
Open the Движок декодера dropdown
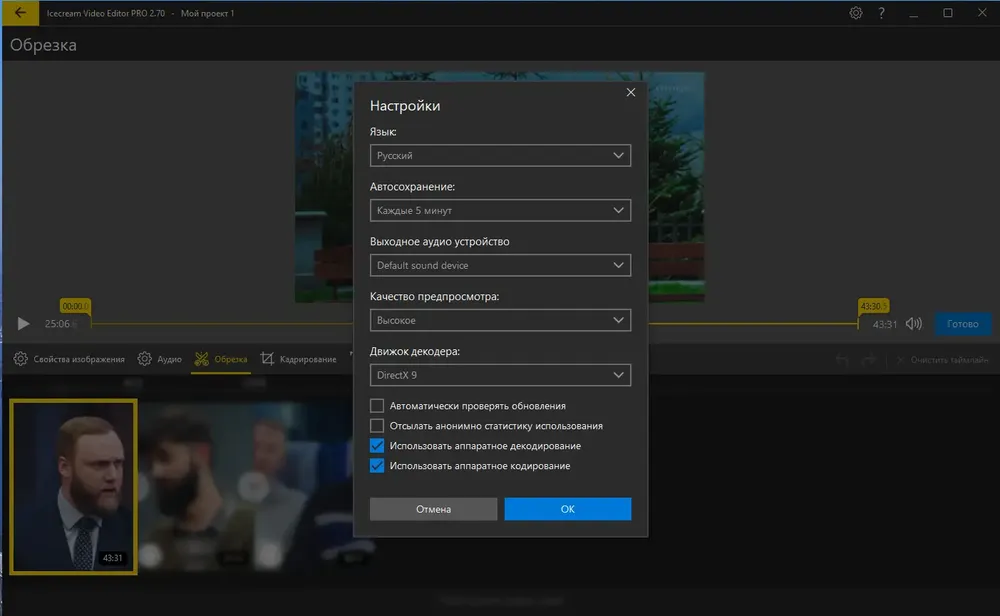500,375
